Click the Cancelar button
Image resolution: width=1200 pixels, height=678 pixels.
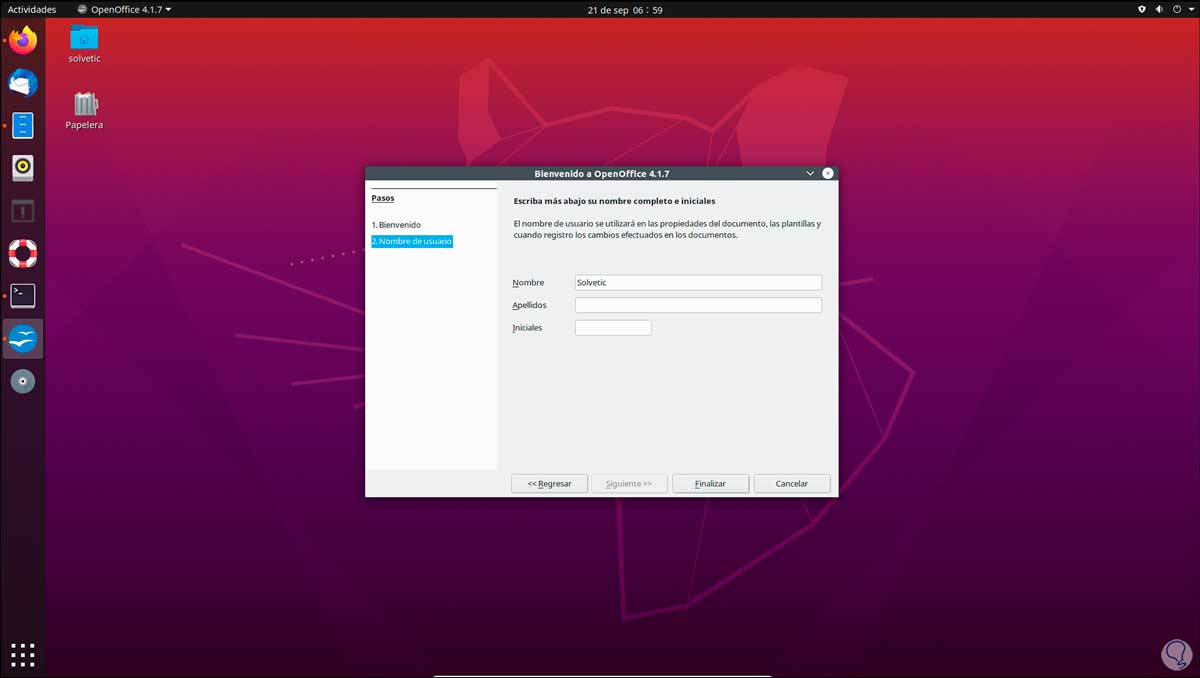click(792, 483)
